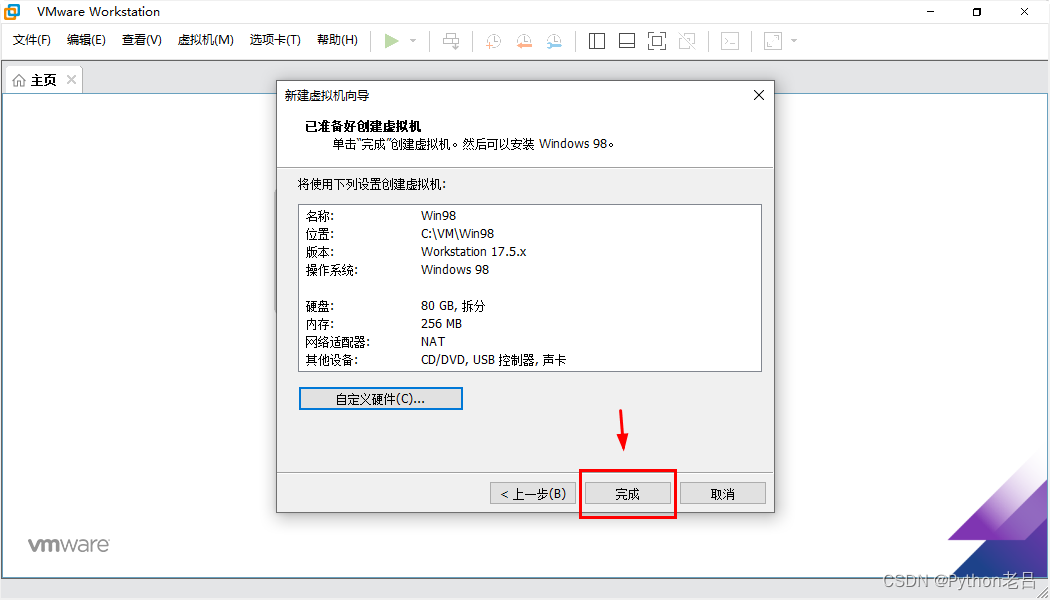1050x600 pixels.
Task: Click the 取消 button in the wizard
Action: tap(723, 494)
